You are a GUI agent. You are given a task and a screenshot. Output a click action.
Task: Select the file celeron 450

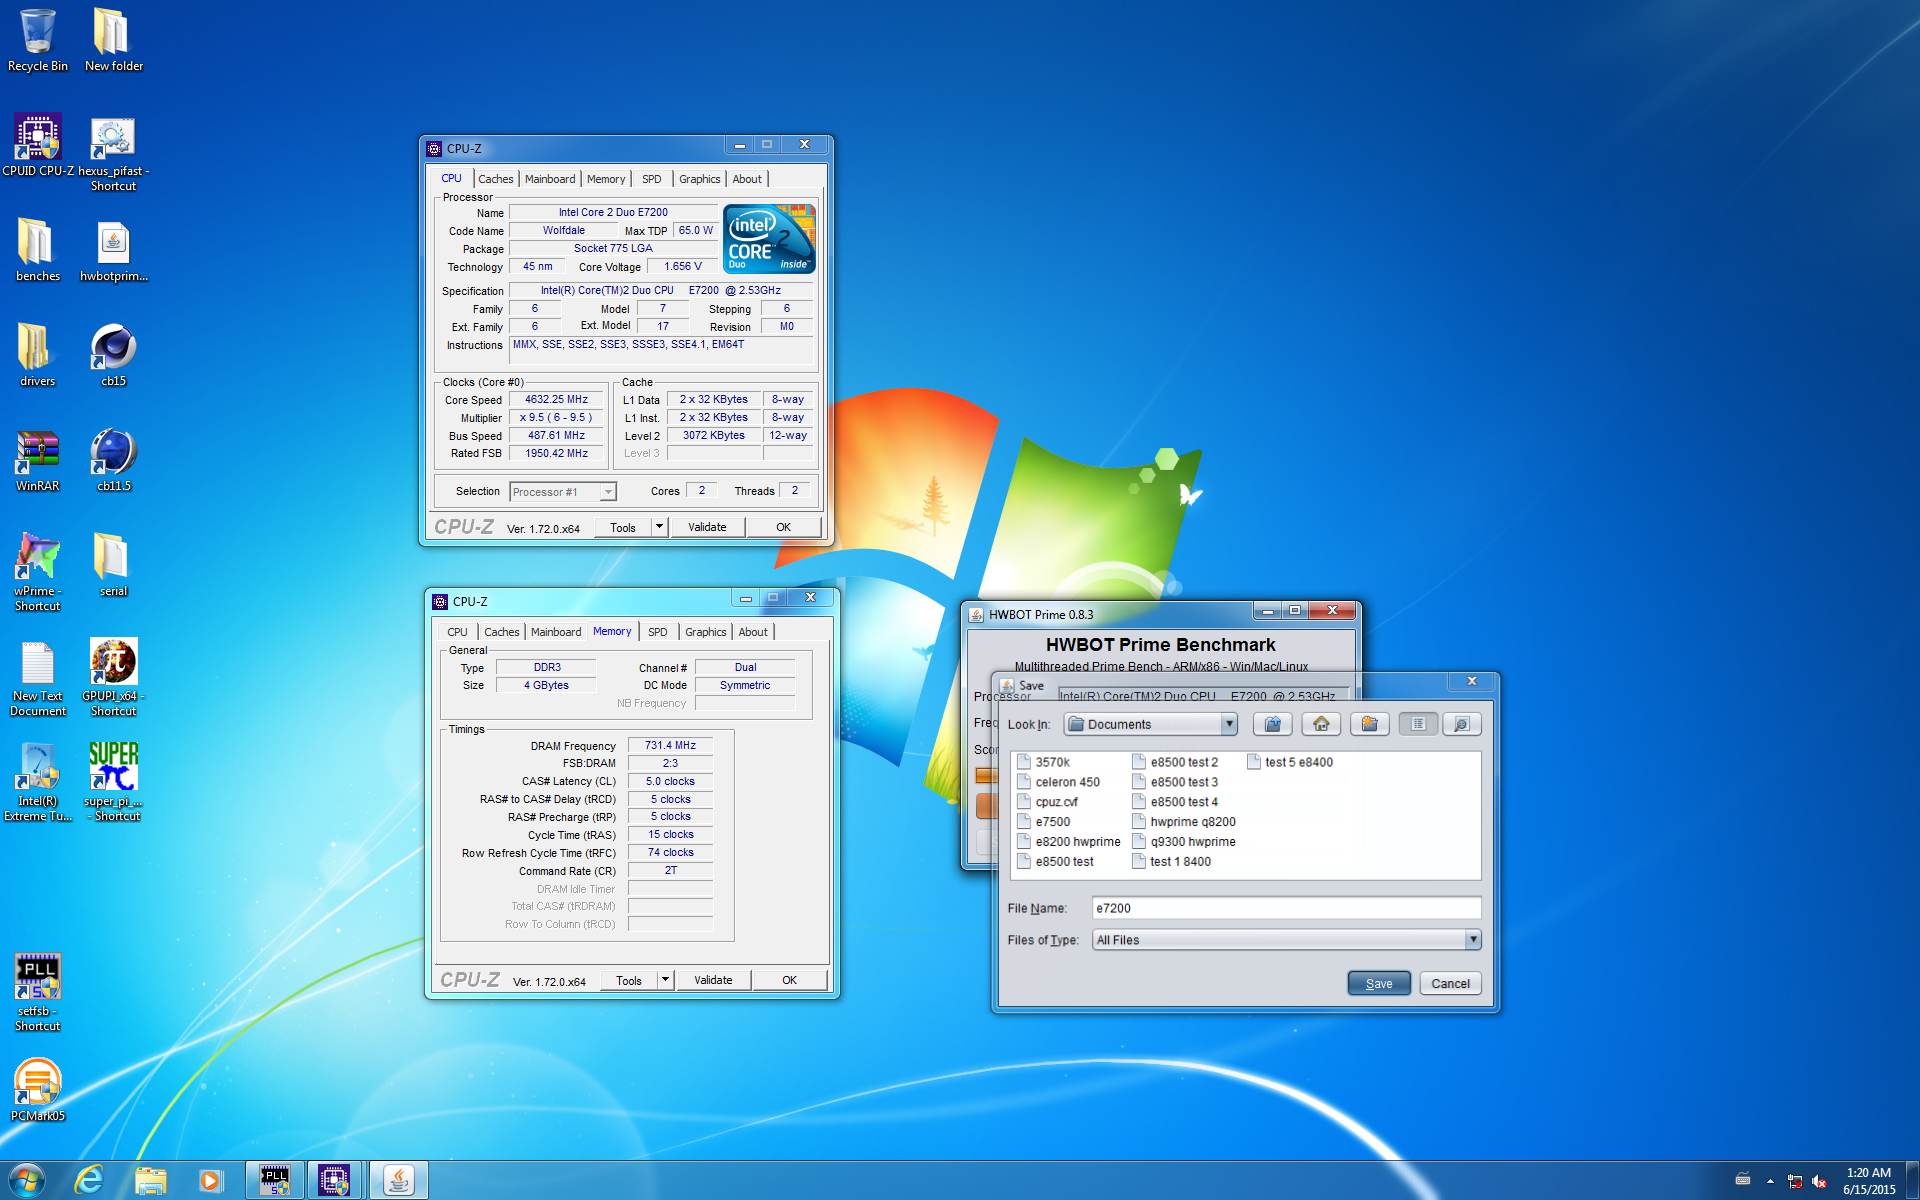(1058, 782)
